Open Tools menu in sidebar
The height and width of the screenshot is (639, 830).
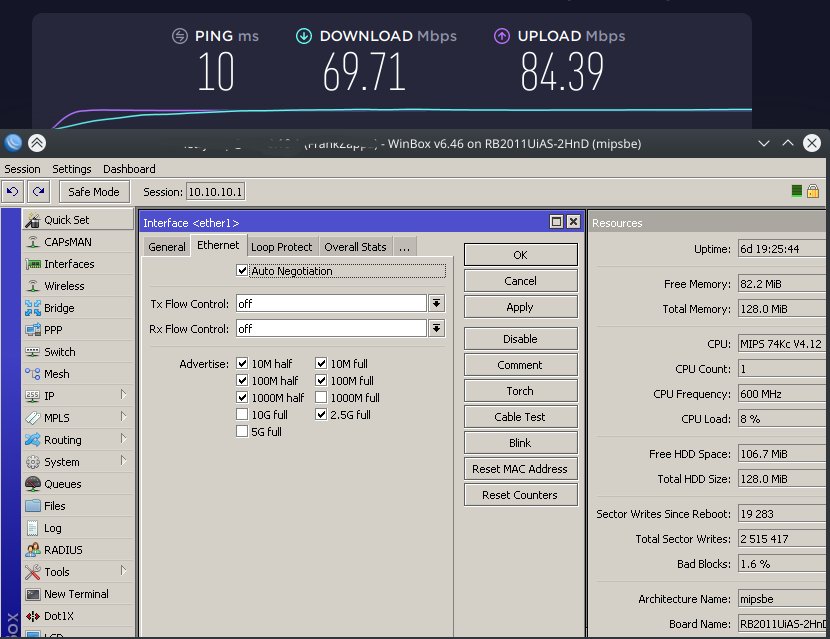click(78, 572)
